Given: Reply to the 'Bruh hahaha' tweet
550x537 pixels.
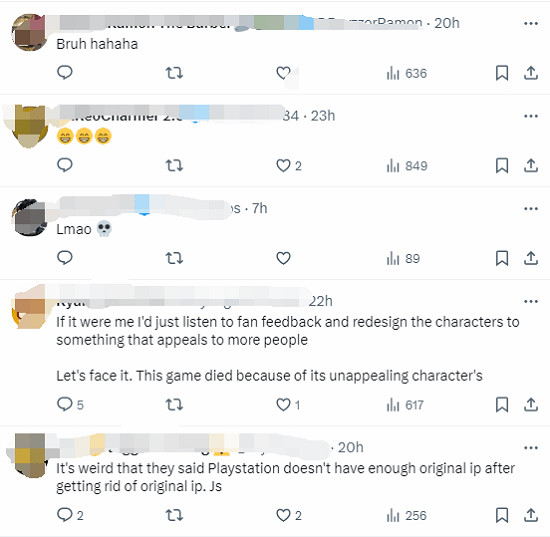Looking at the screenshot, I should (x=65, y=73).
